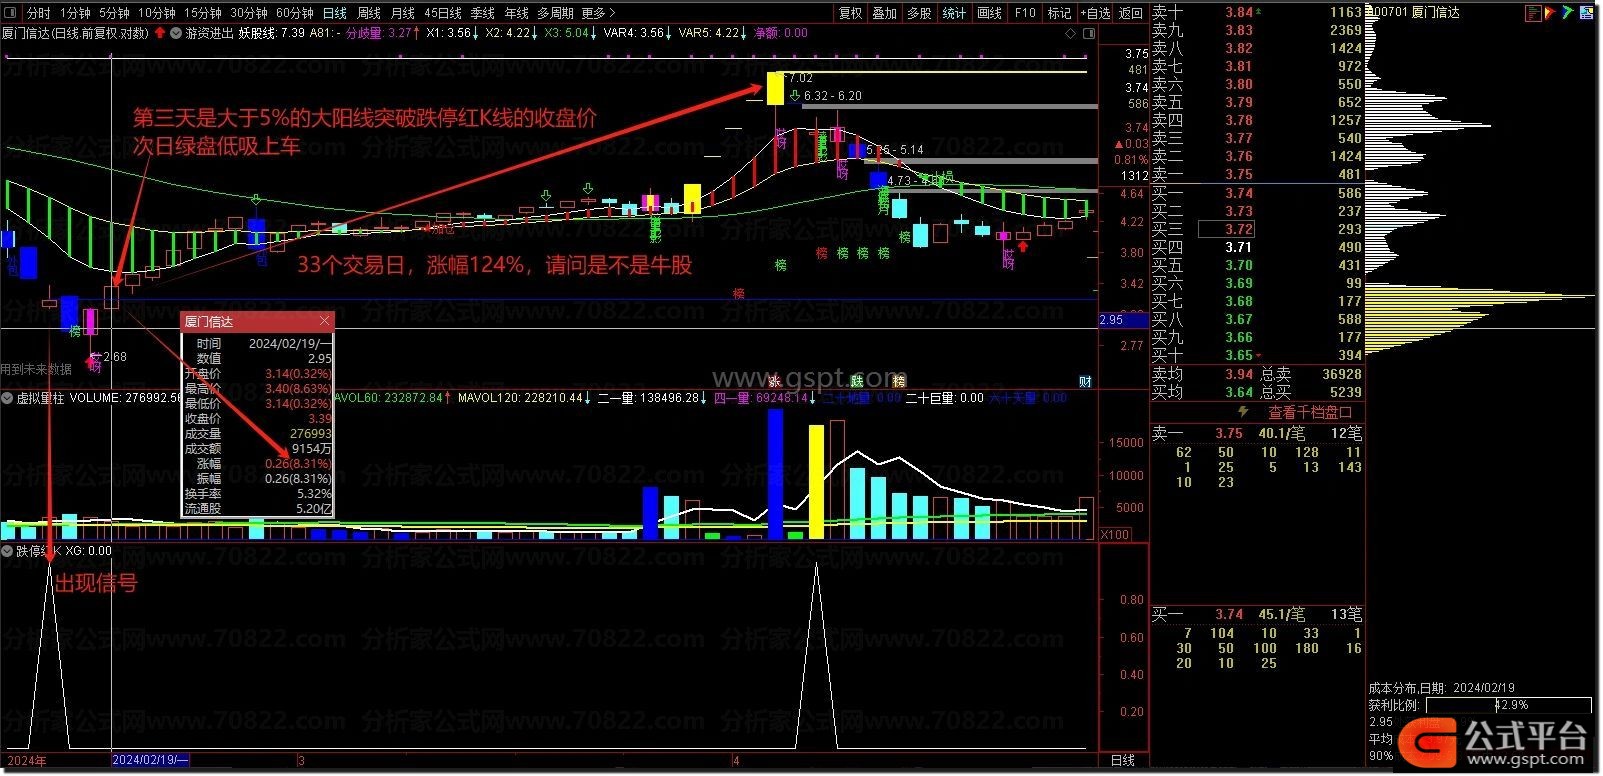Click the gear icon beside 跌停红K indicator

(7, 551)
